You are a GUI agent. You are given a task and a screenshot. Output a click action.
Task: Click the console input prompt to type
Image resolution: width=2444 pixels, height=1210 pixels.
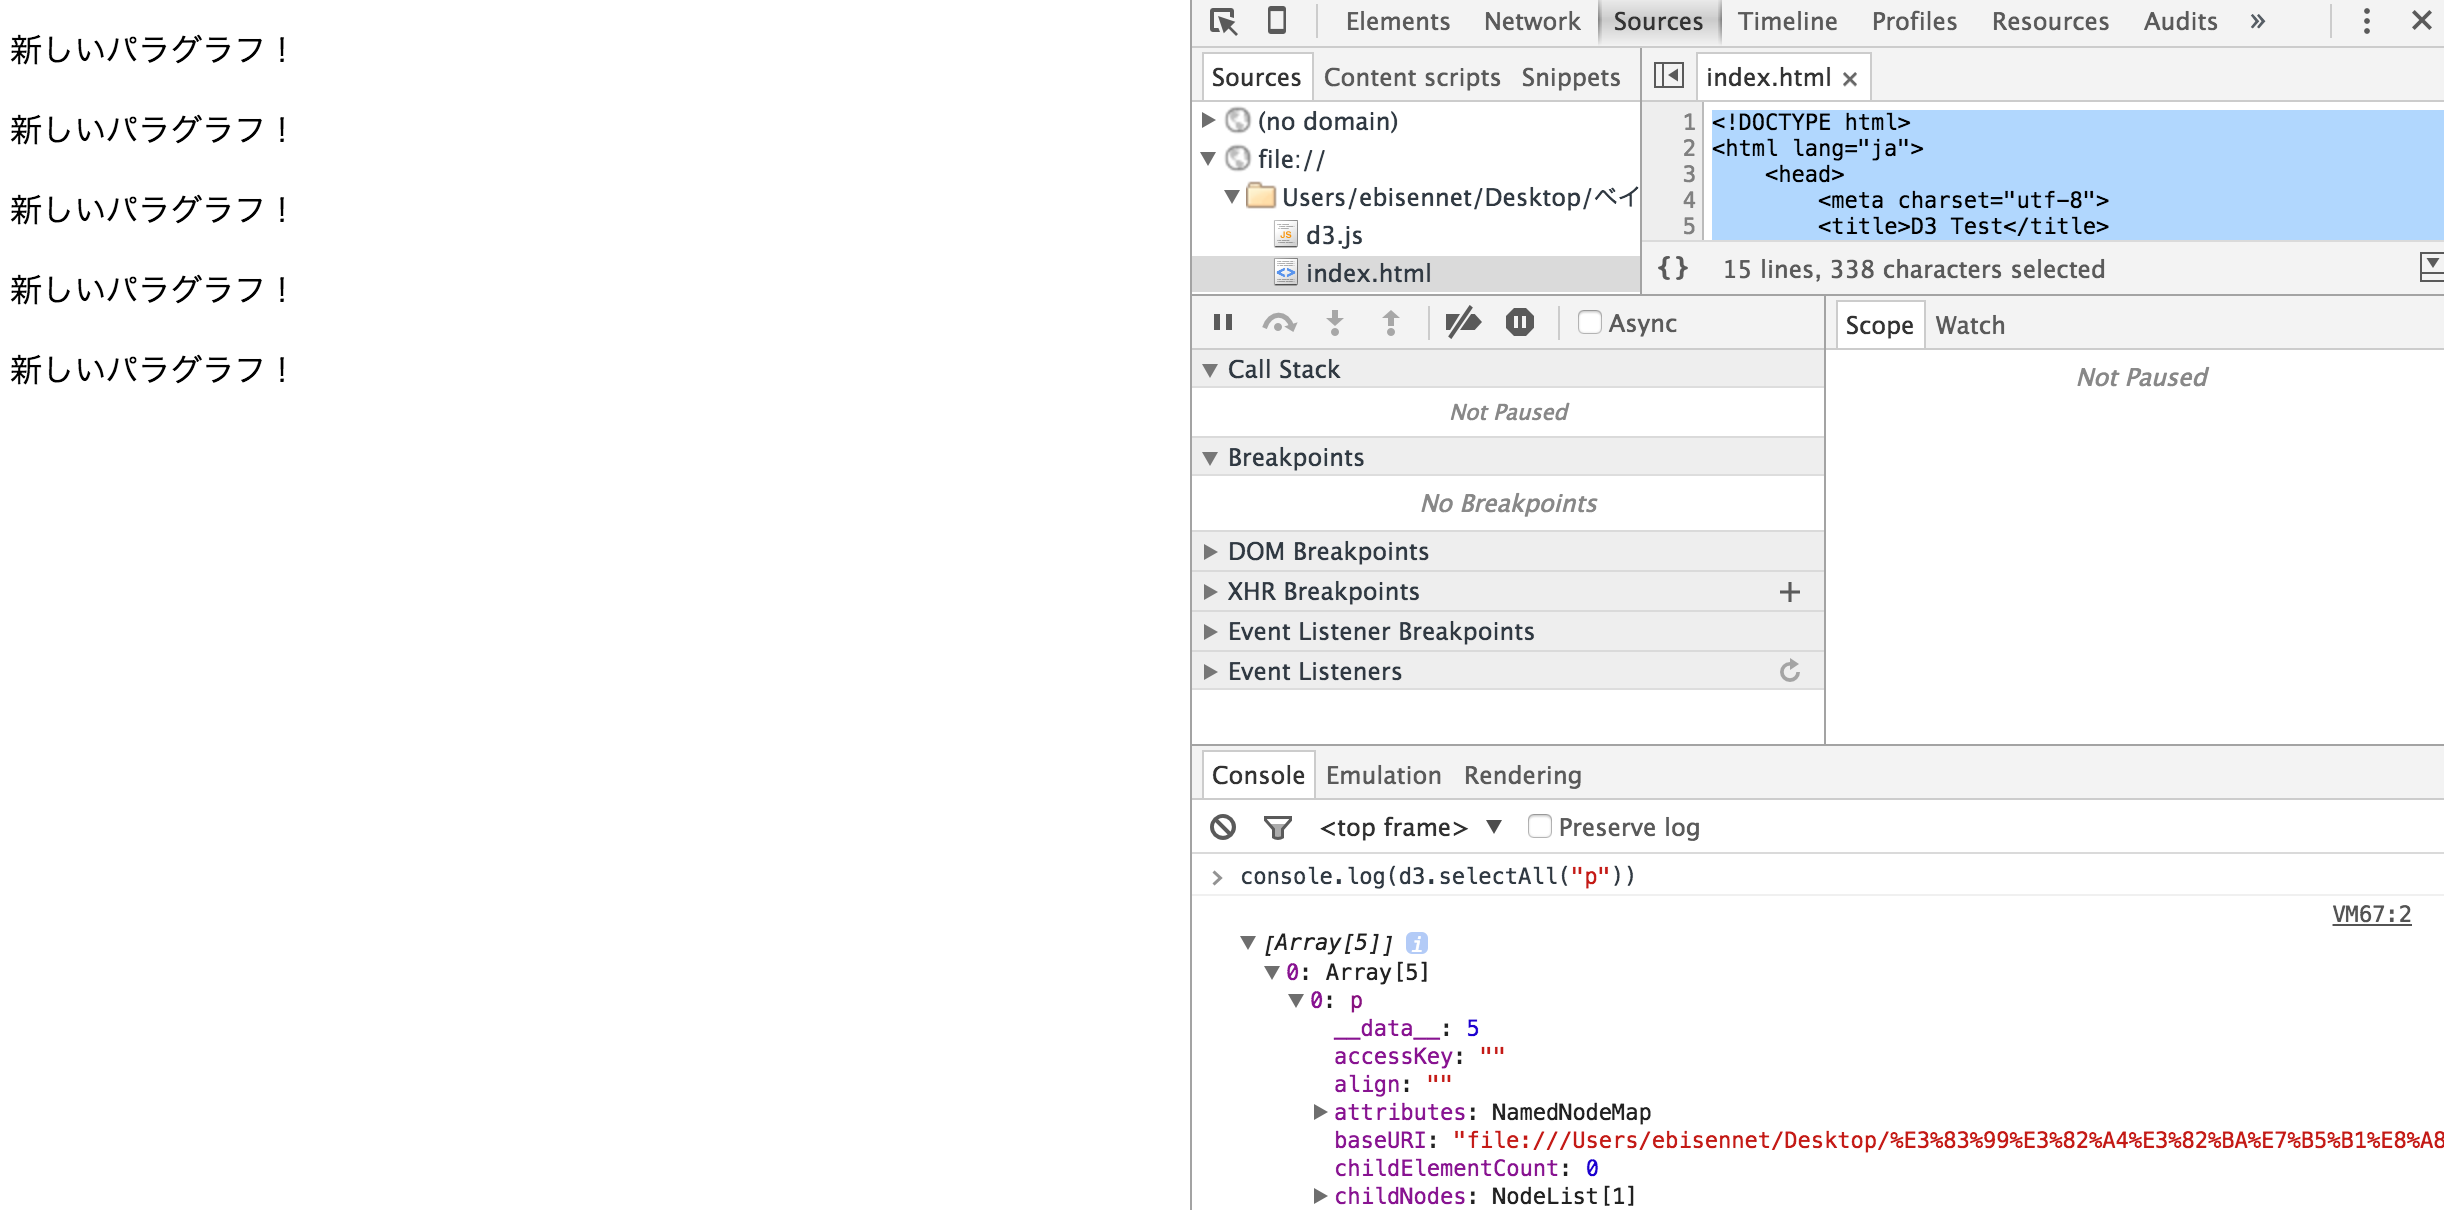pyautogui.click(x=1500, y=875)
